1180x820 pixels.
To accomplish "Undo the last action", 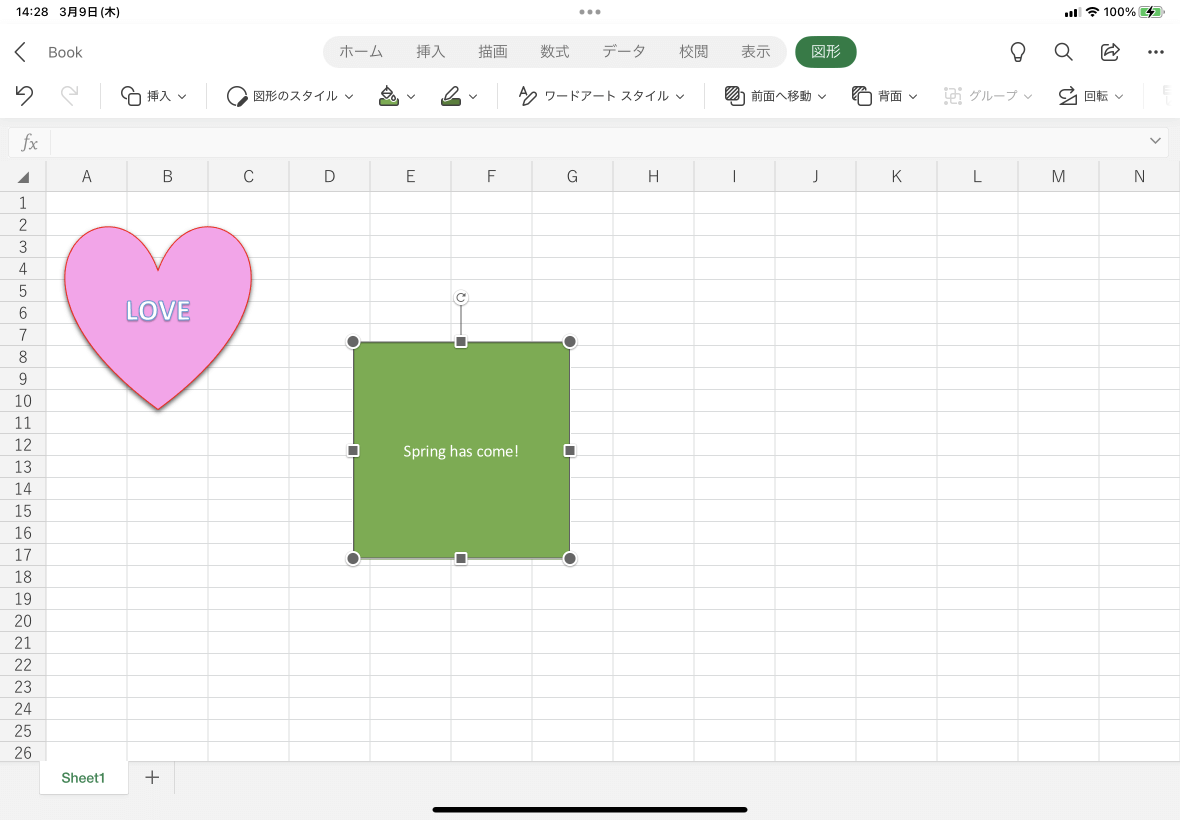I will [x=24, y=96].
